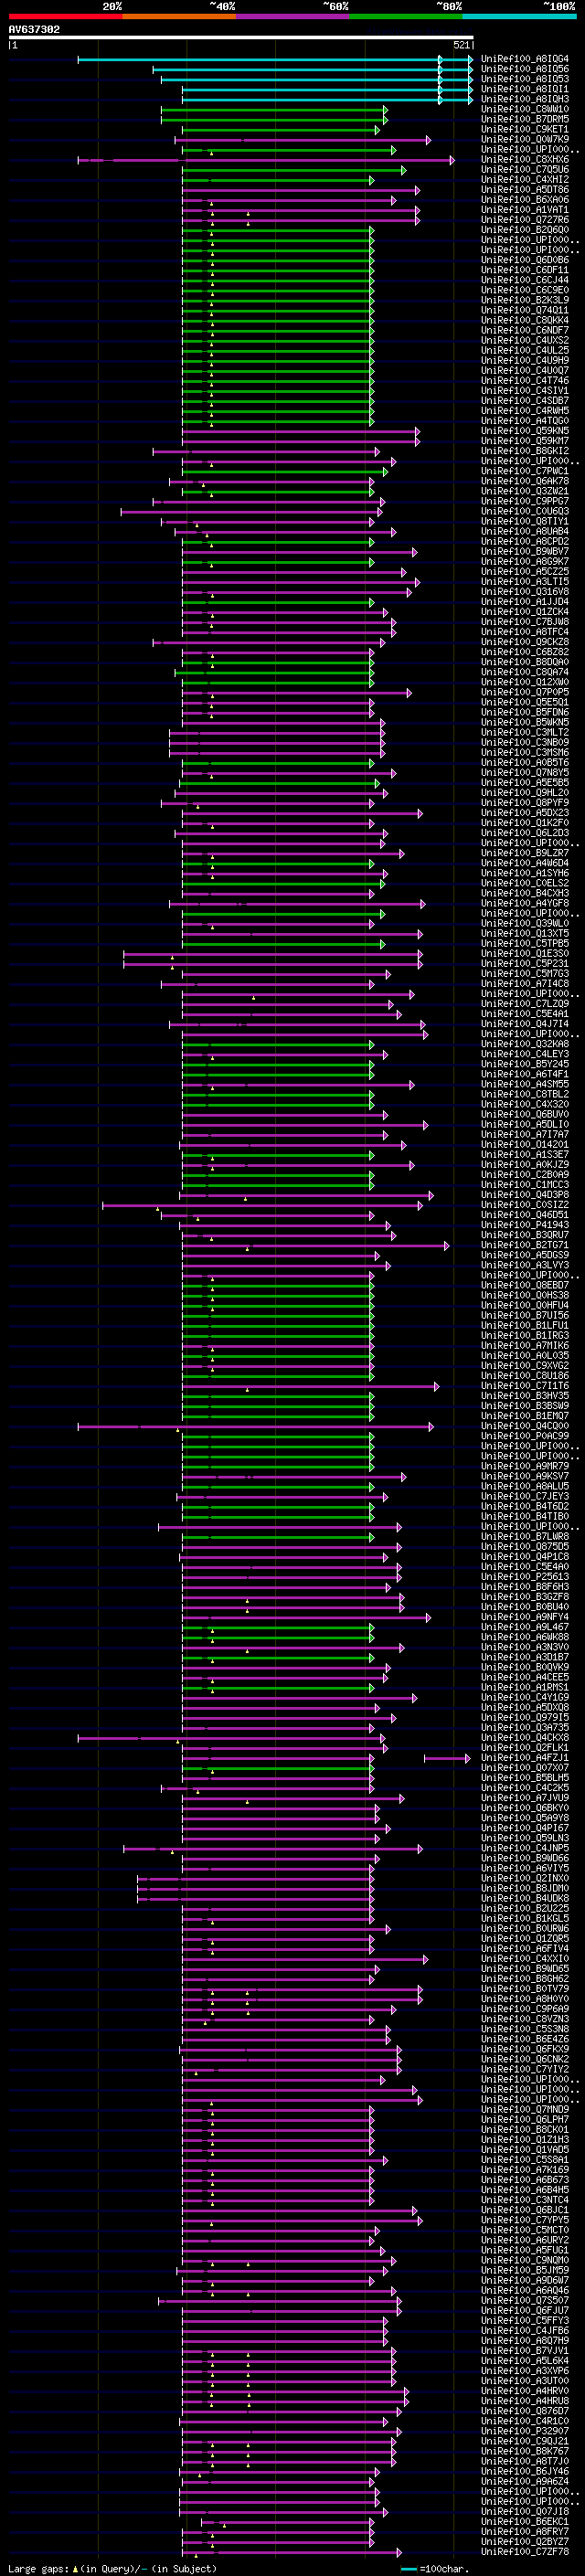Select the UniRef100_B2K3L9 label

(525, 300)
